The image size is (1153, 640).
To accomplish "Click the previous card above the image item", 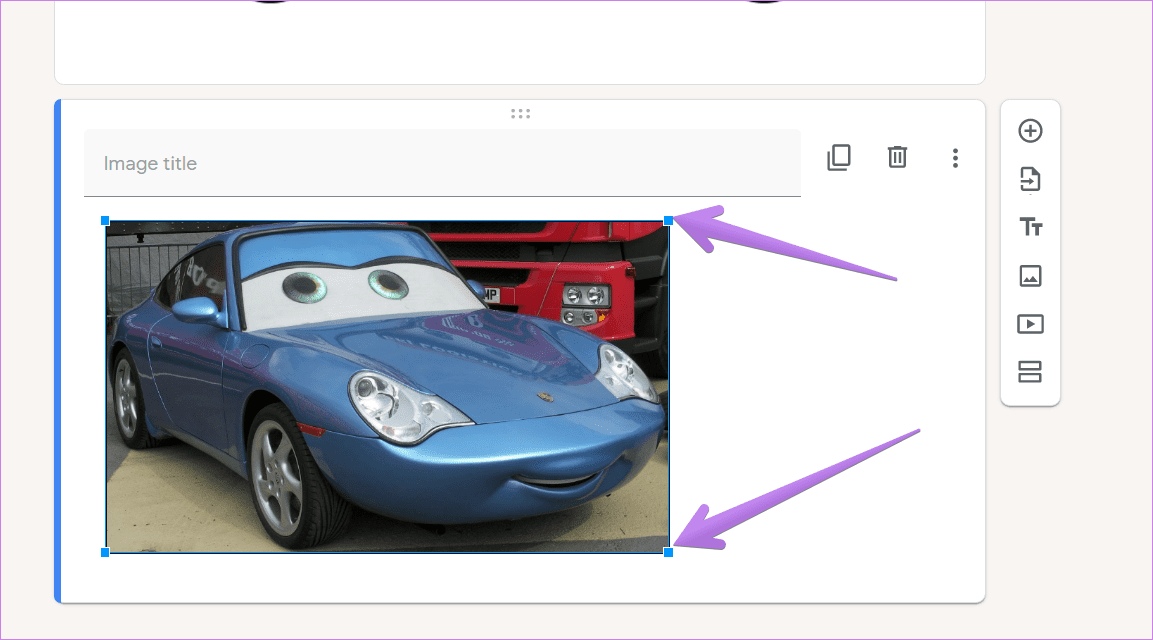I will [520, 42].
